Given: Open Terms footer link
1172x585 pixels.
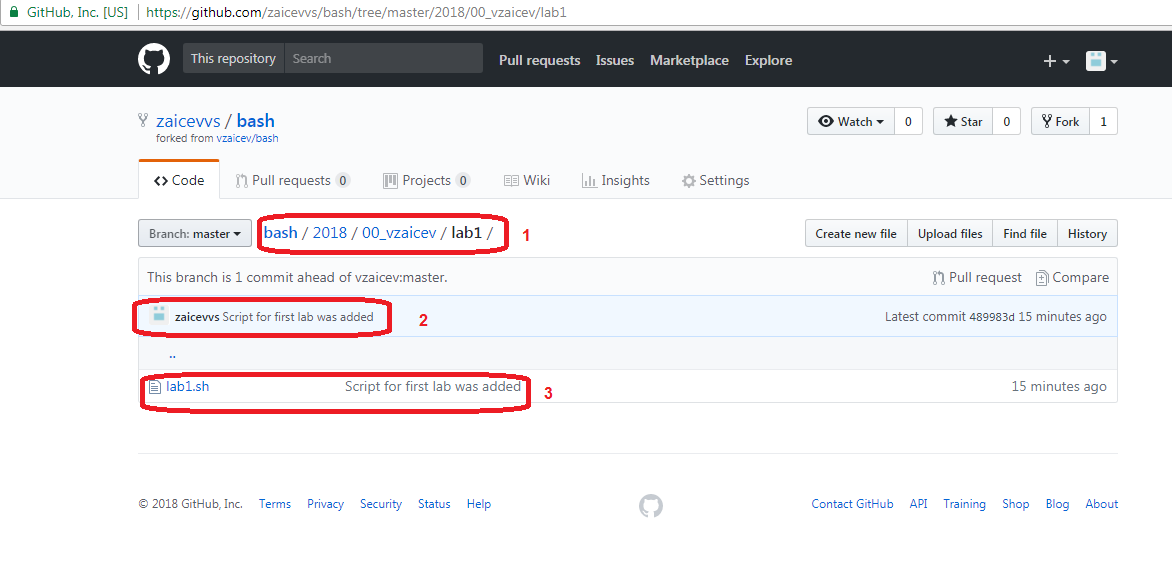Looking at the screenshot, I should [275, 504].
